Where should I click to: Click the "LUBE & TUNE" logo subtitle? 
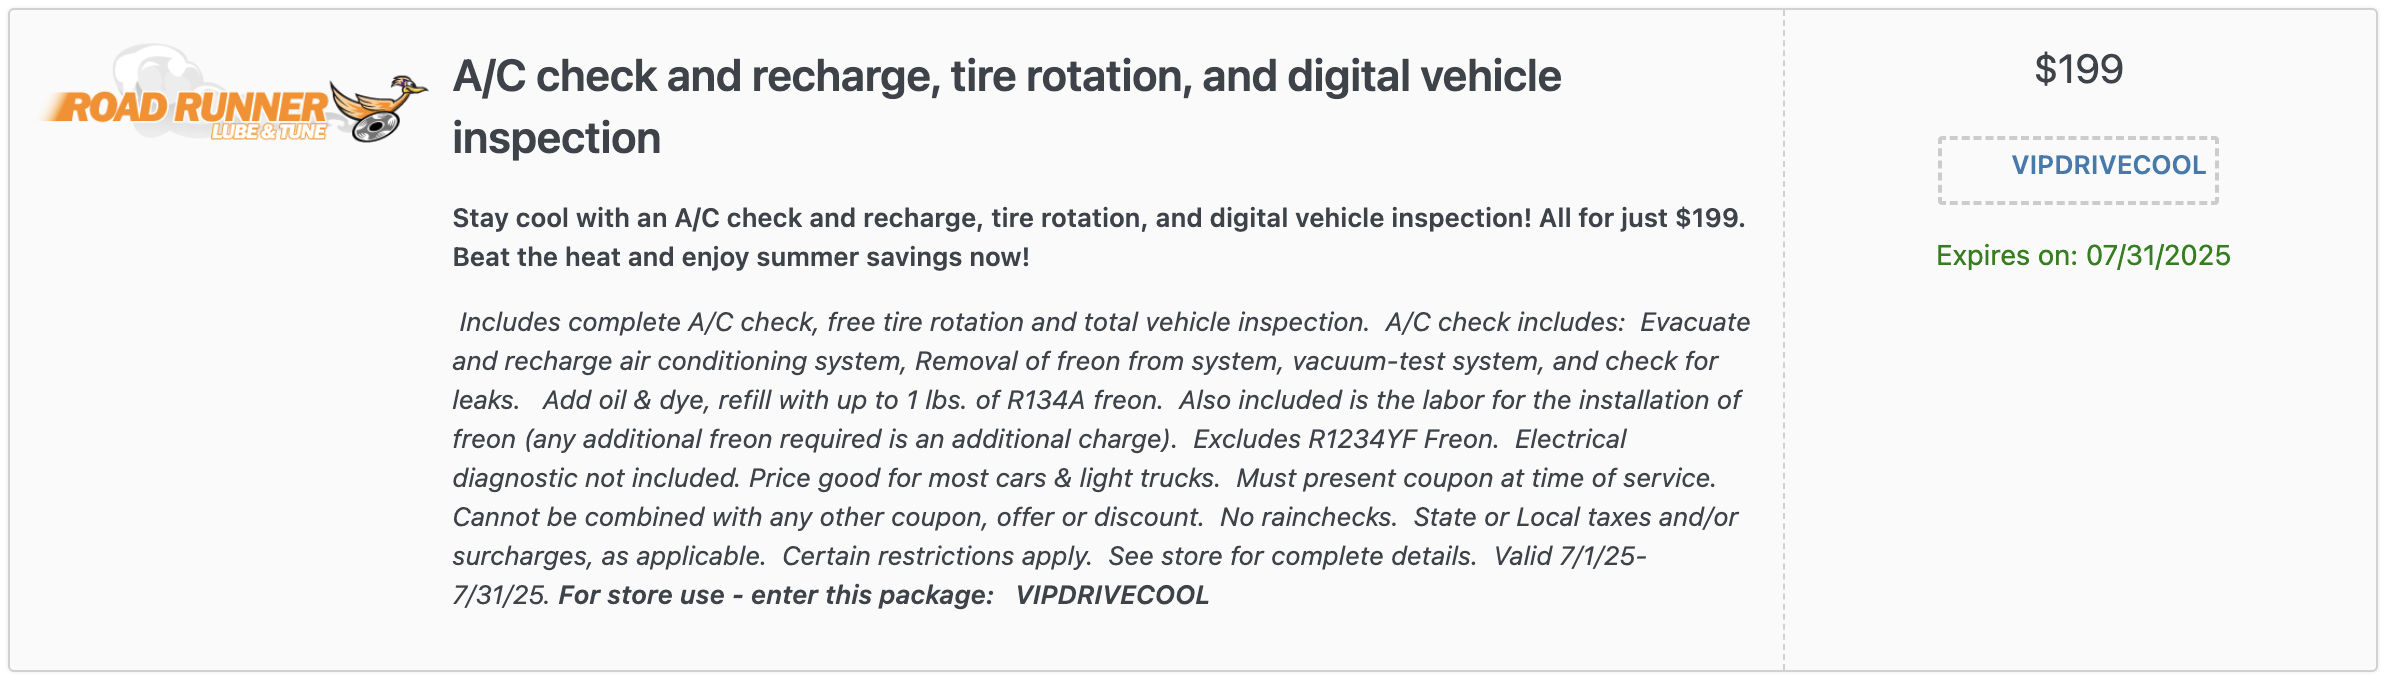click(x=268, y=132)
